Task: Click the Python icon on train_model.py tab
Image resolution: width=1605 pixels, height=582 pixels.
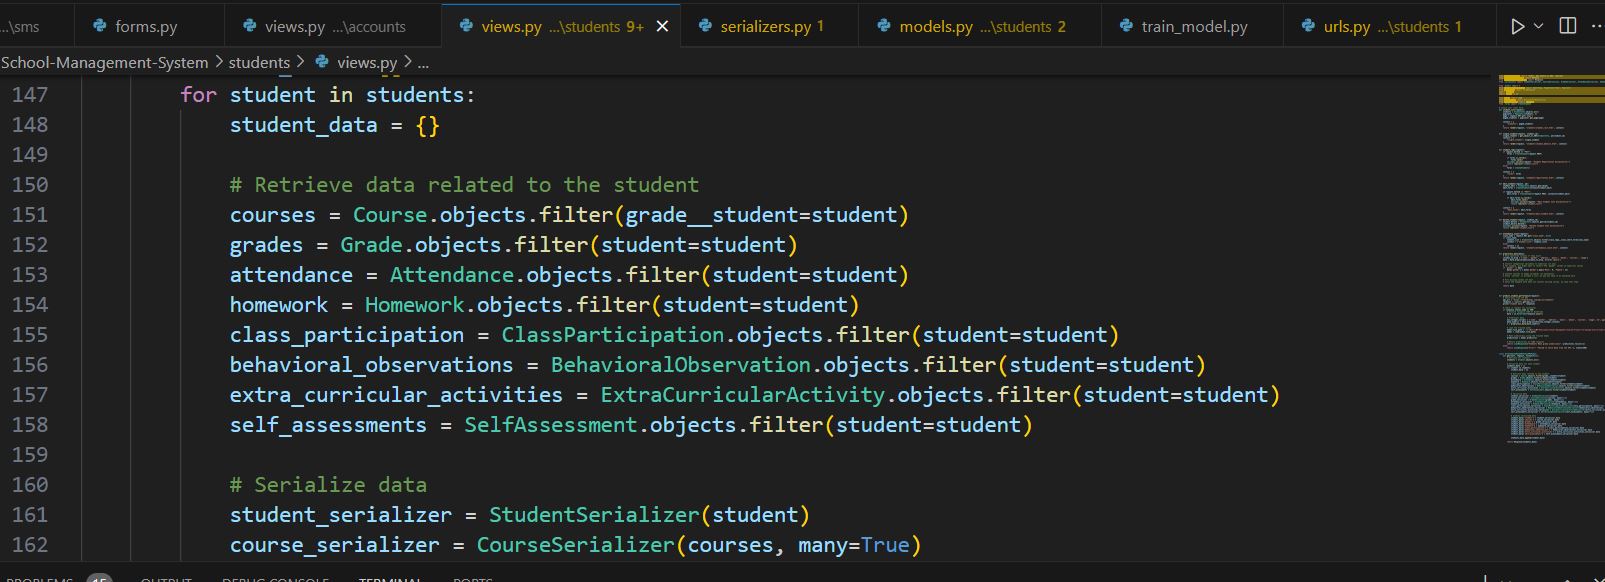Action: (1126, 26)
